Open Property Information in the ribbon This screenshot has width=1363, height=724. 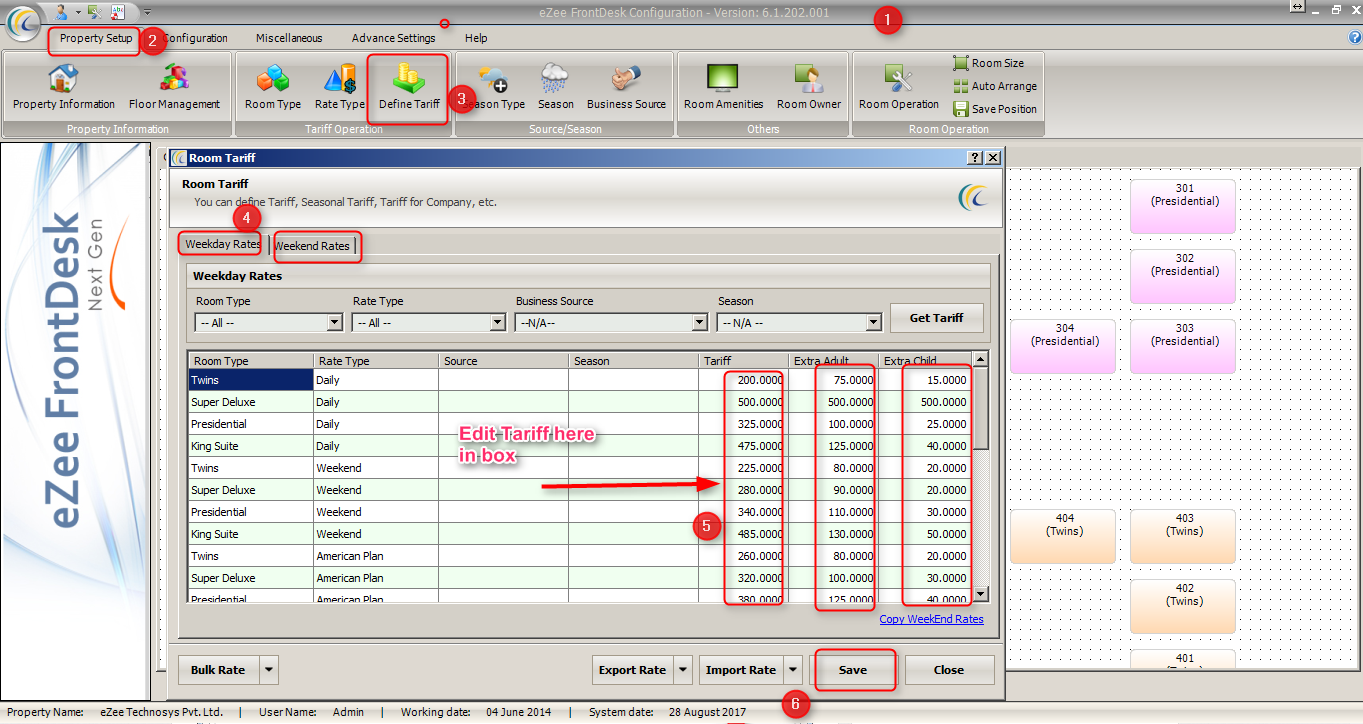pos(63,87)
